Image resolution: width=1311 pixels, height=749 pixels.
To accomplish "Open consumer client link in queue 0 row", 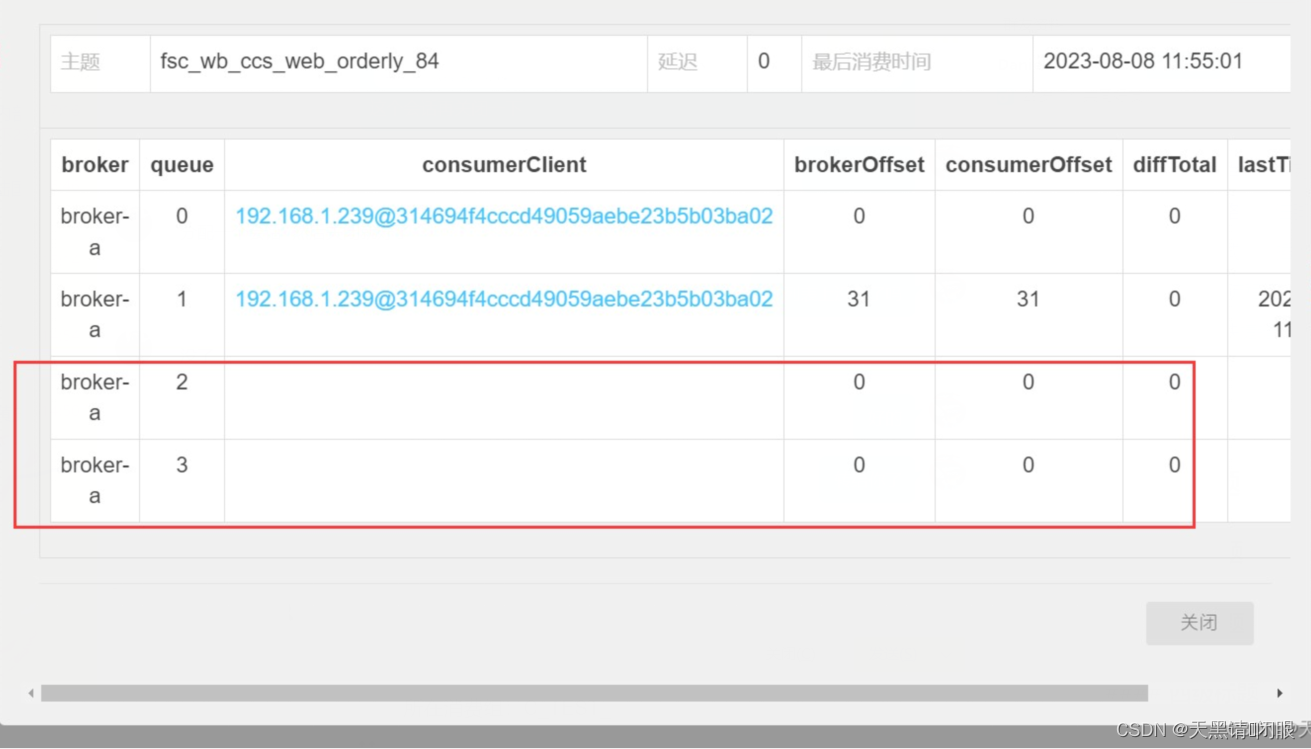I will [x=504, y=216].
